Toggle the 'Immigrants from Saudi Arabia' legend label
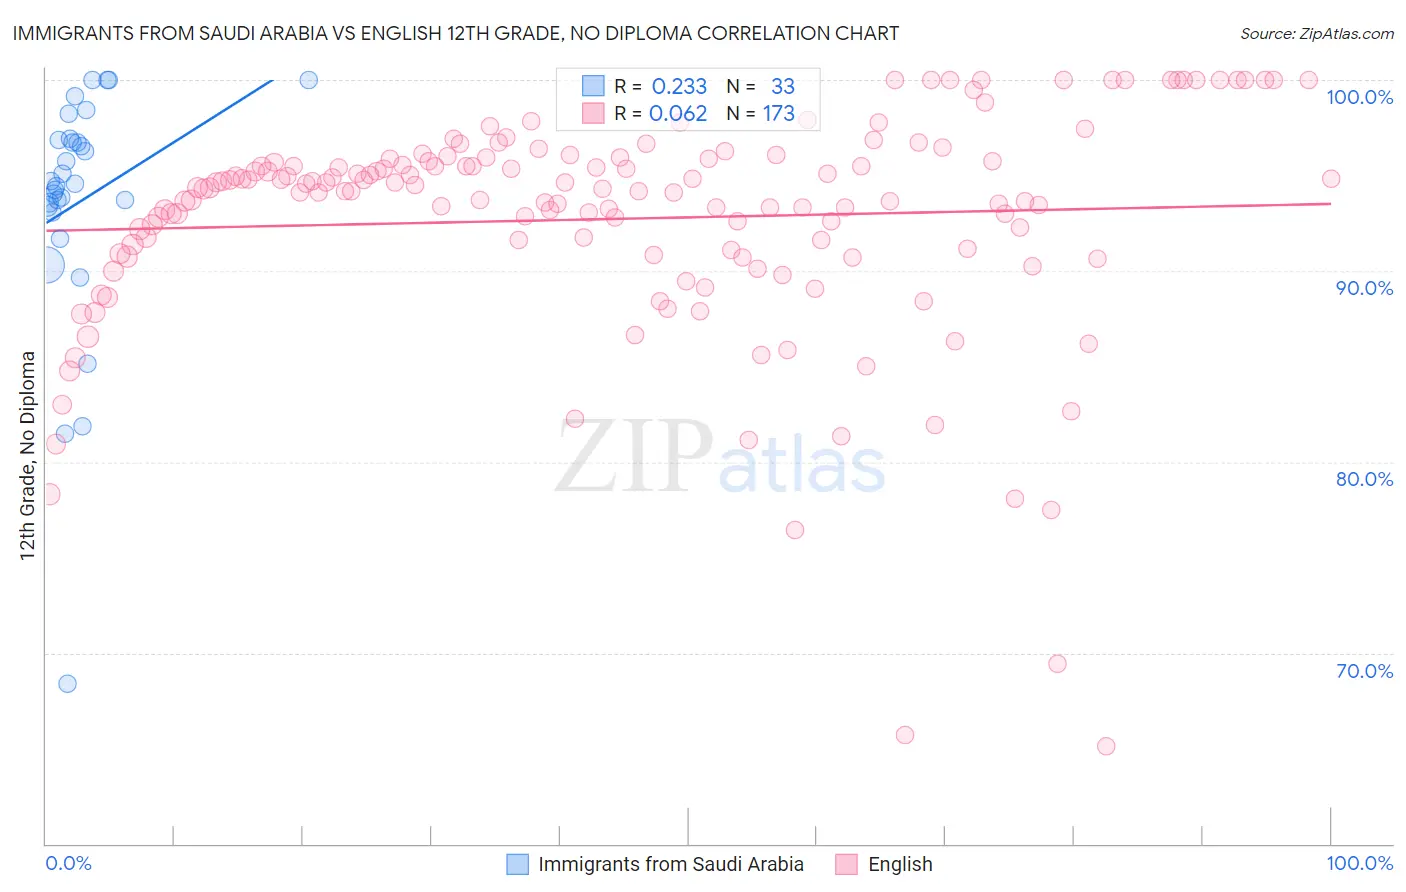This screenshot has height=892, width=1406. [x=670, y=864]
